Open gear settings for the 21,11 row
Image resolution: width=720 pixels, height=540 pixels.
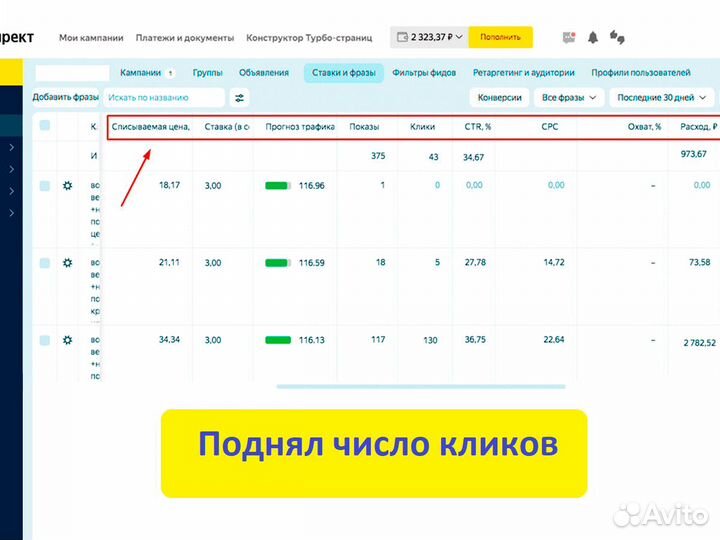pos(68,263)
